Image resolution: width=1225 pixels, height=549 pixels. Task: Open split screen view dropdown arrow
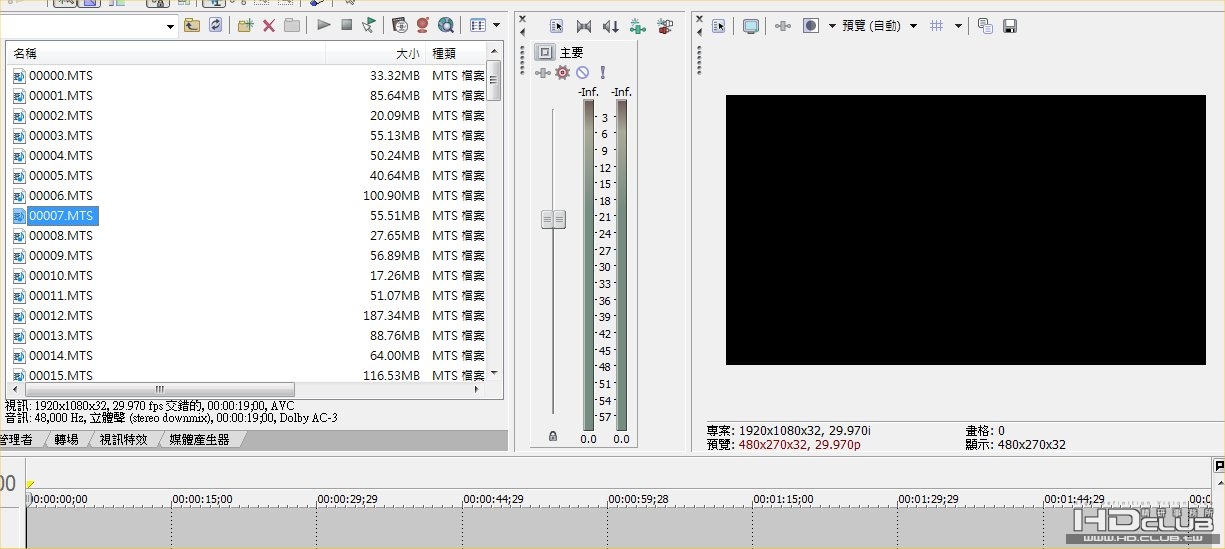click(x=832, y=26)
